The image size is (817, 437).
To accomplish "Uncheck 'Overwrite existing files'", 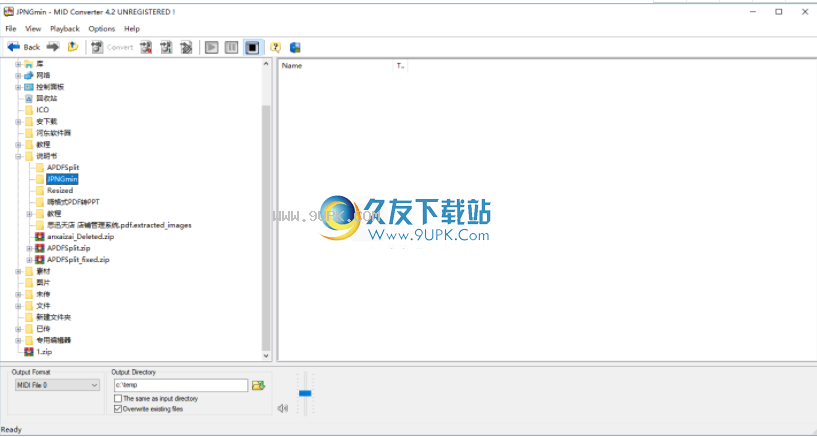I will 118,409.
